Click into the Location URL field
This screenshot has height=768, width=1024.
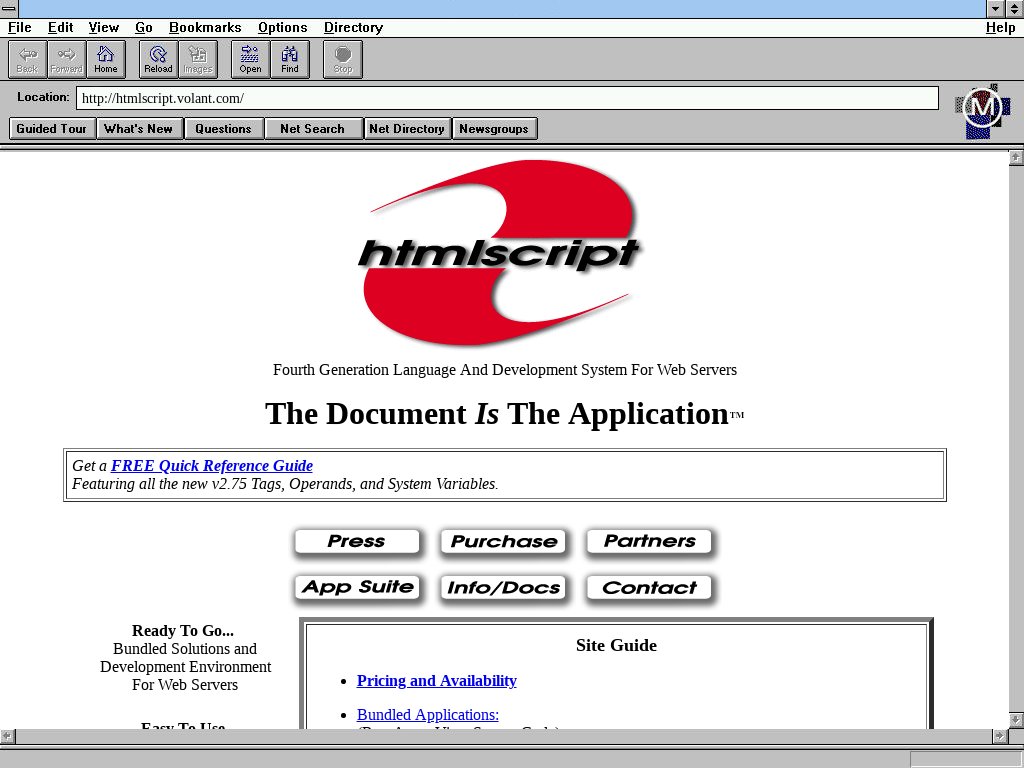tap(507, 98)
